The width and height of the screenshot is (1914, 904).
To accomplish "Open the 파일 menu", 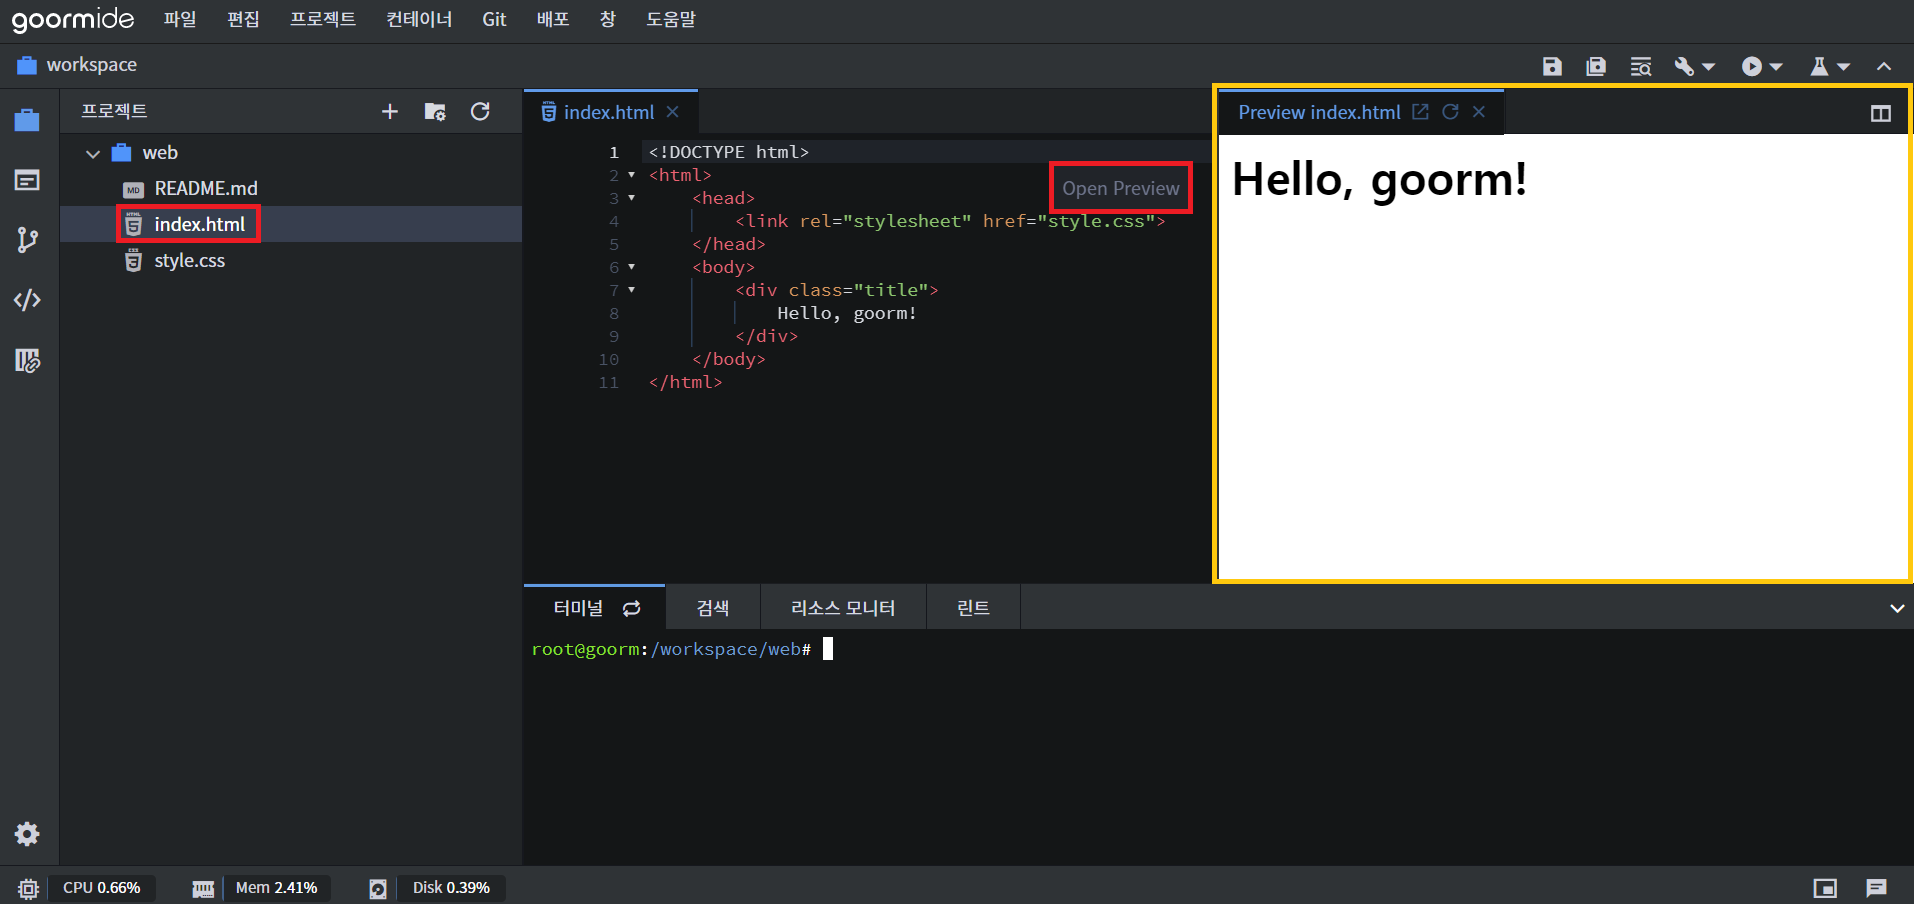I will [180, 19].
